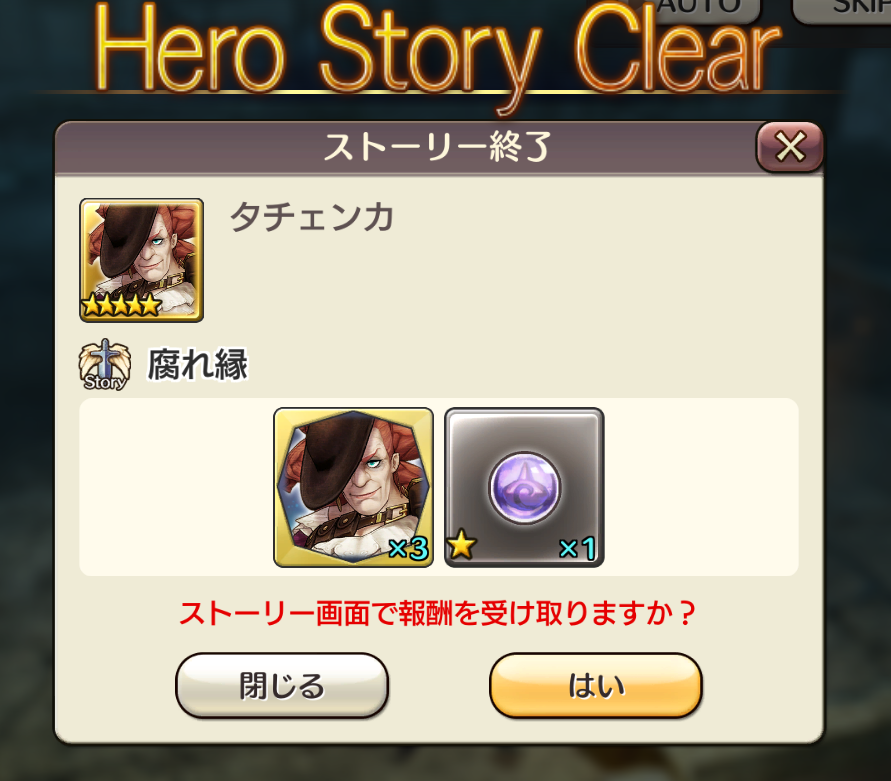
Task: Select the purple orb reward item x1
Action: 524,487
